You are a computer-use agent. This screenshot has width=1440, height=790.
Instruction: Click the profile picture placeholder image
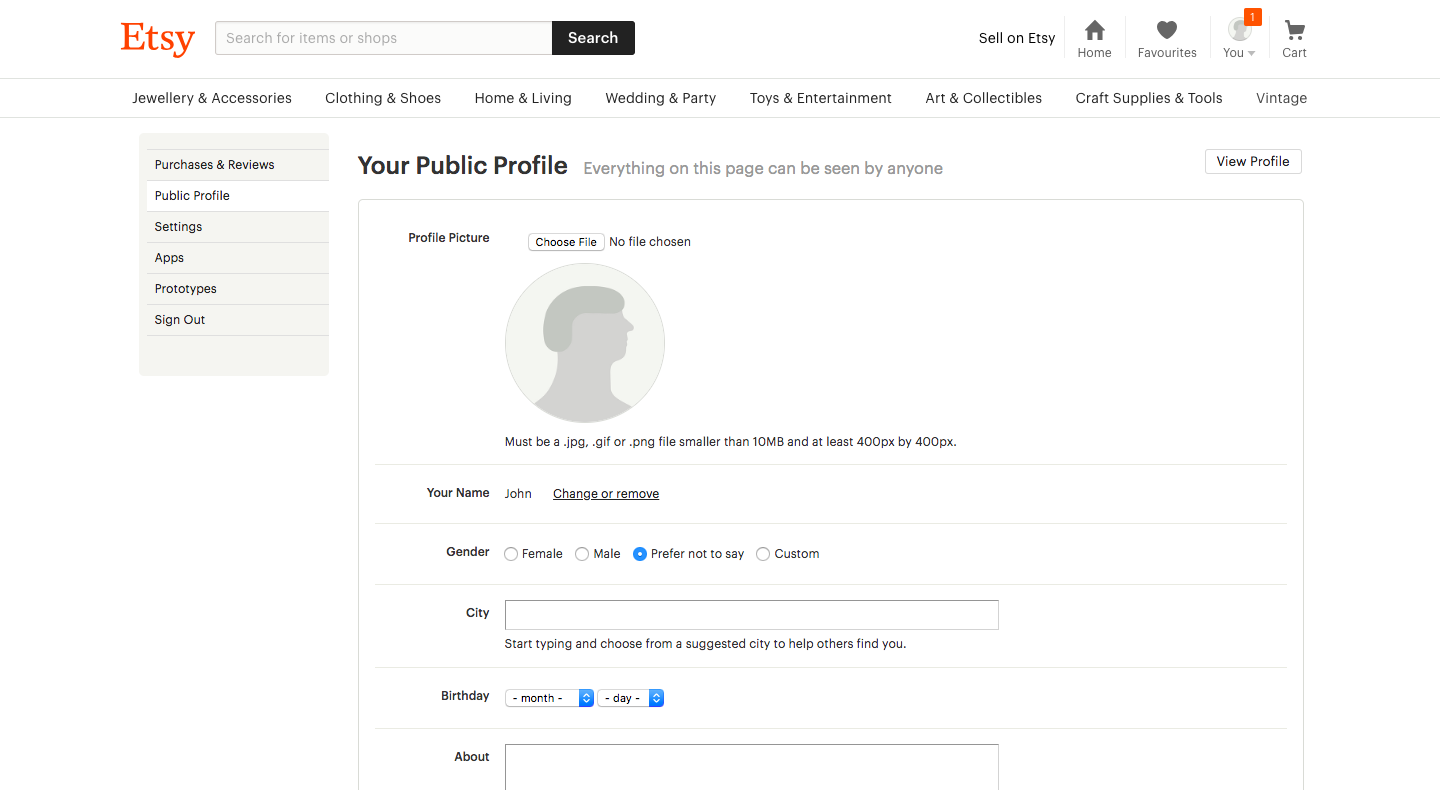(584, 343)
